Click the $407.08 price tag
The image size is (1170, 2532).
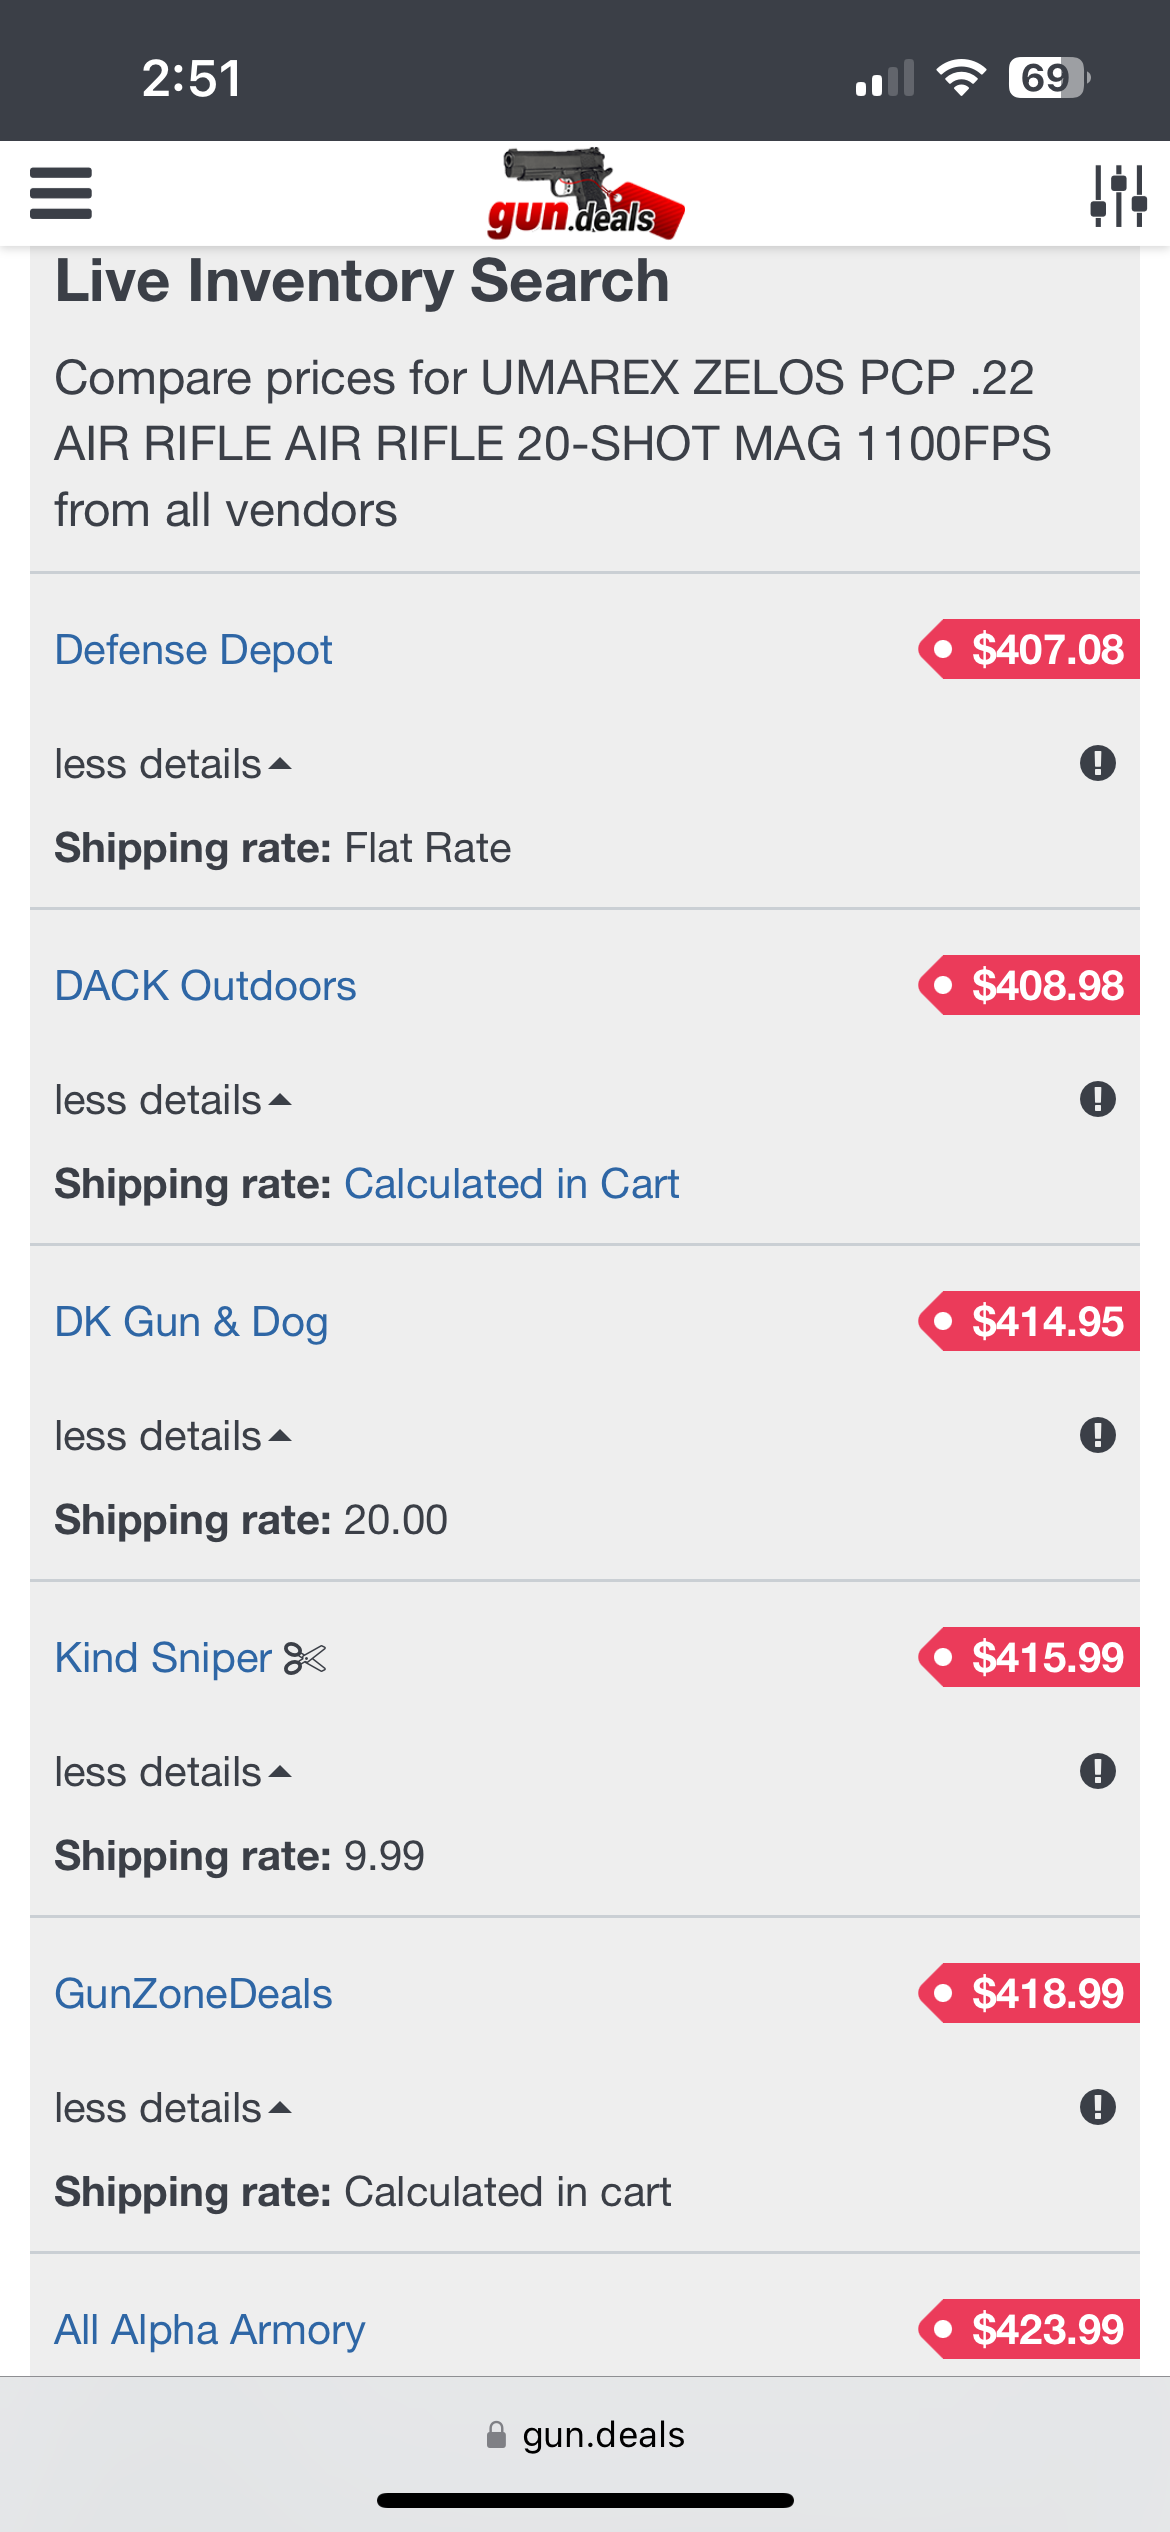click(1029, 649)
